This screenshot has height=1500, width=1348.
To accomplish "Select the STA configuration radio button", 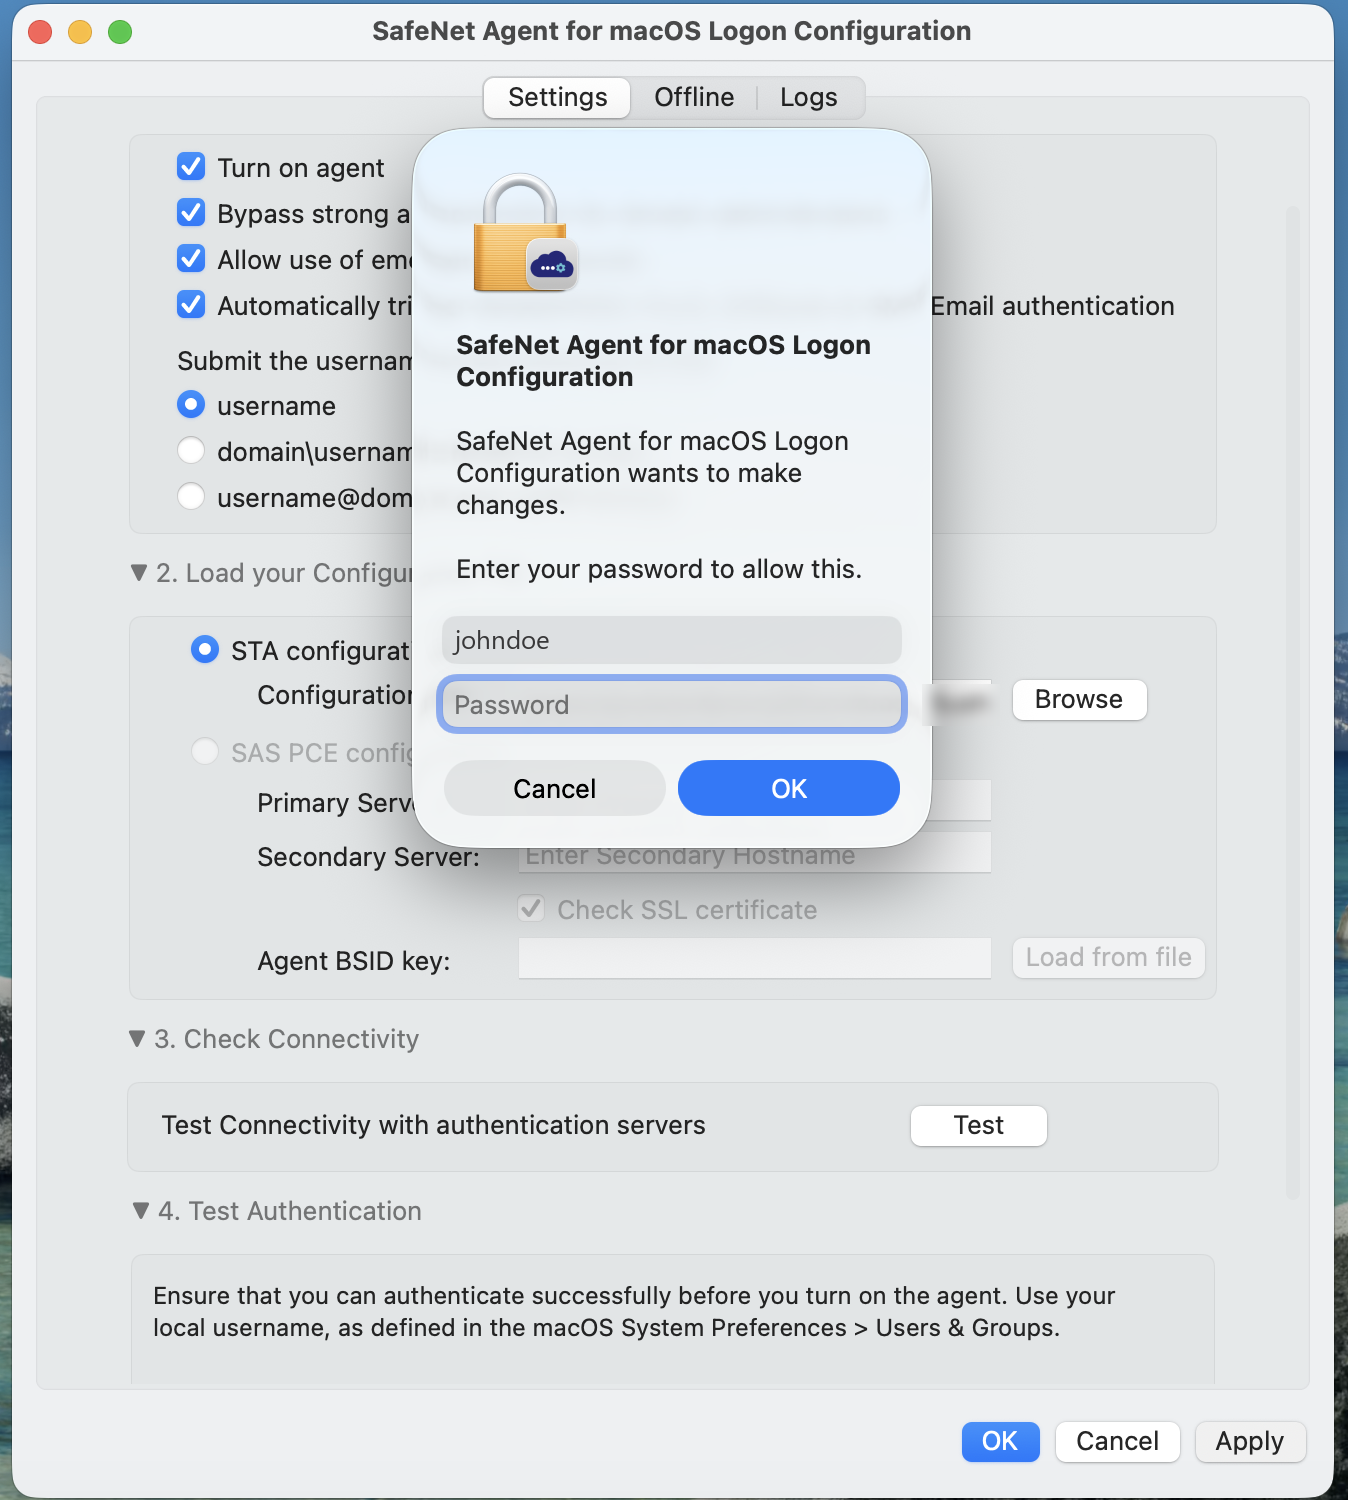I will tap(205, 650).
